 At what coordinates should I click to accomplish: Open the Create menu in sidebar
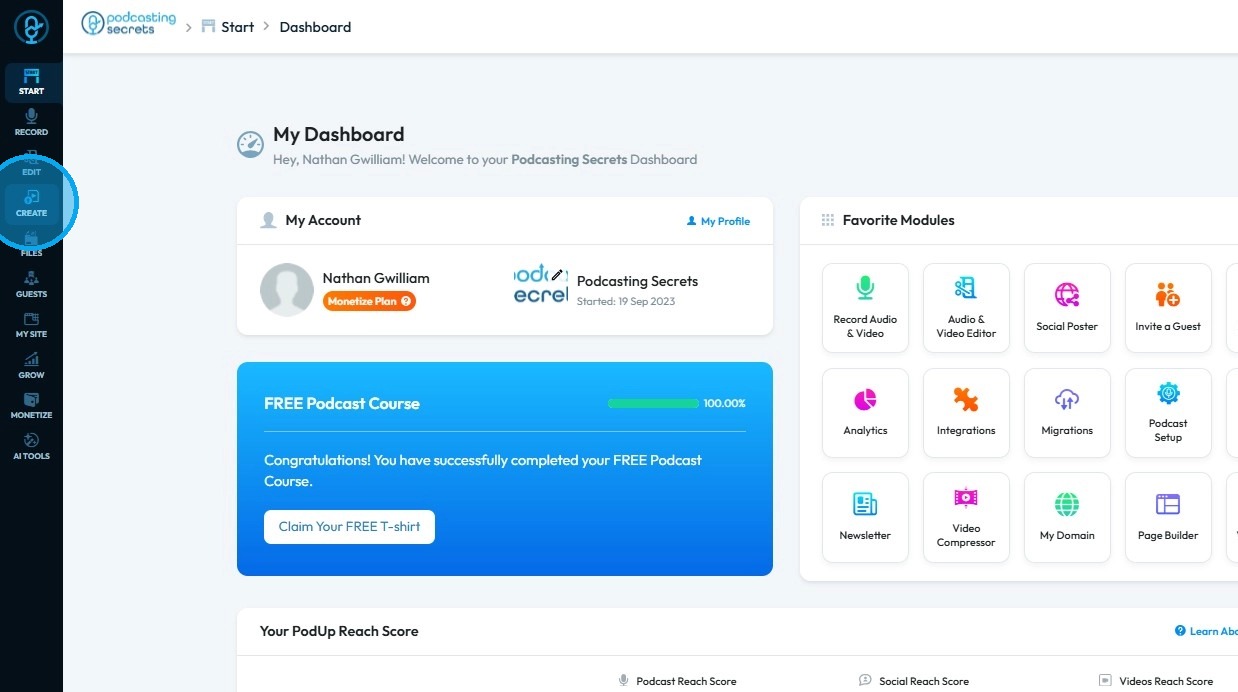pyautogui.click(x=31, y=203)
